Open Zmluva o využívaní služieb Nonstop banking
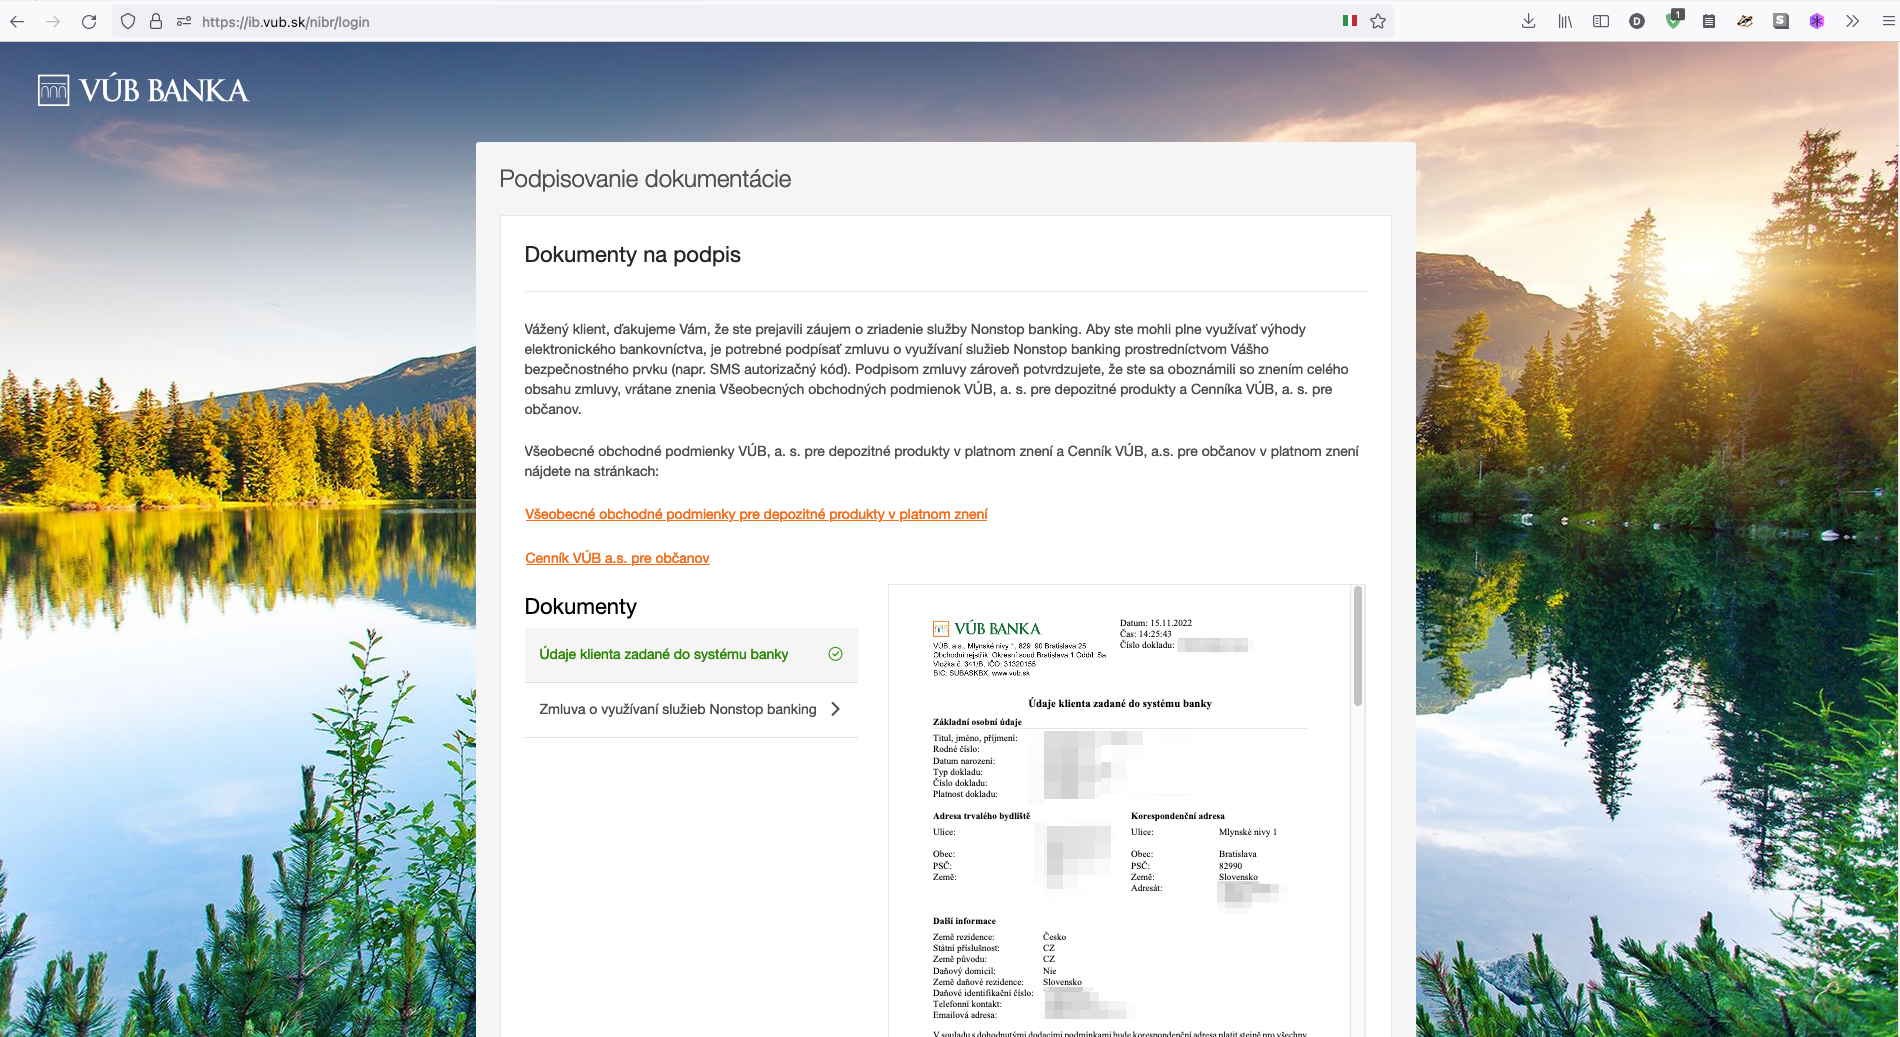The height and width of the screenshot is (1037, 1900). coord(691,710)
